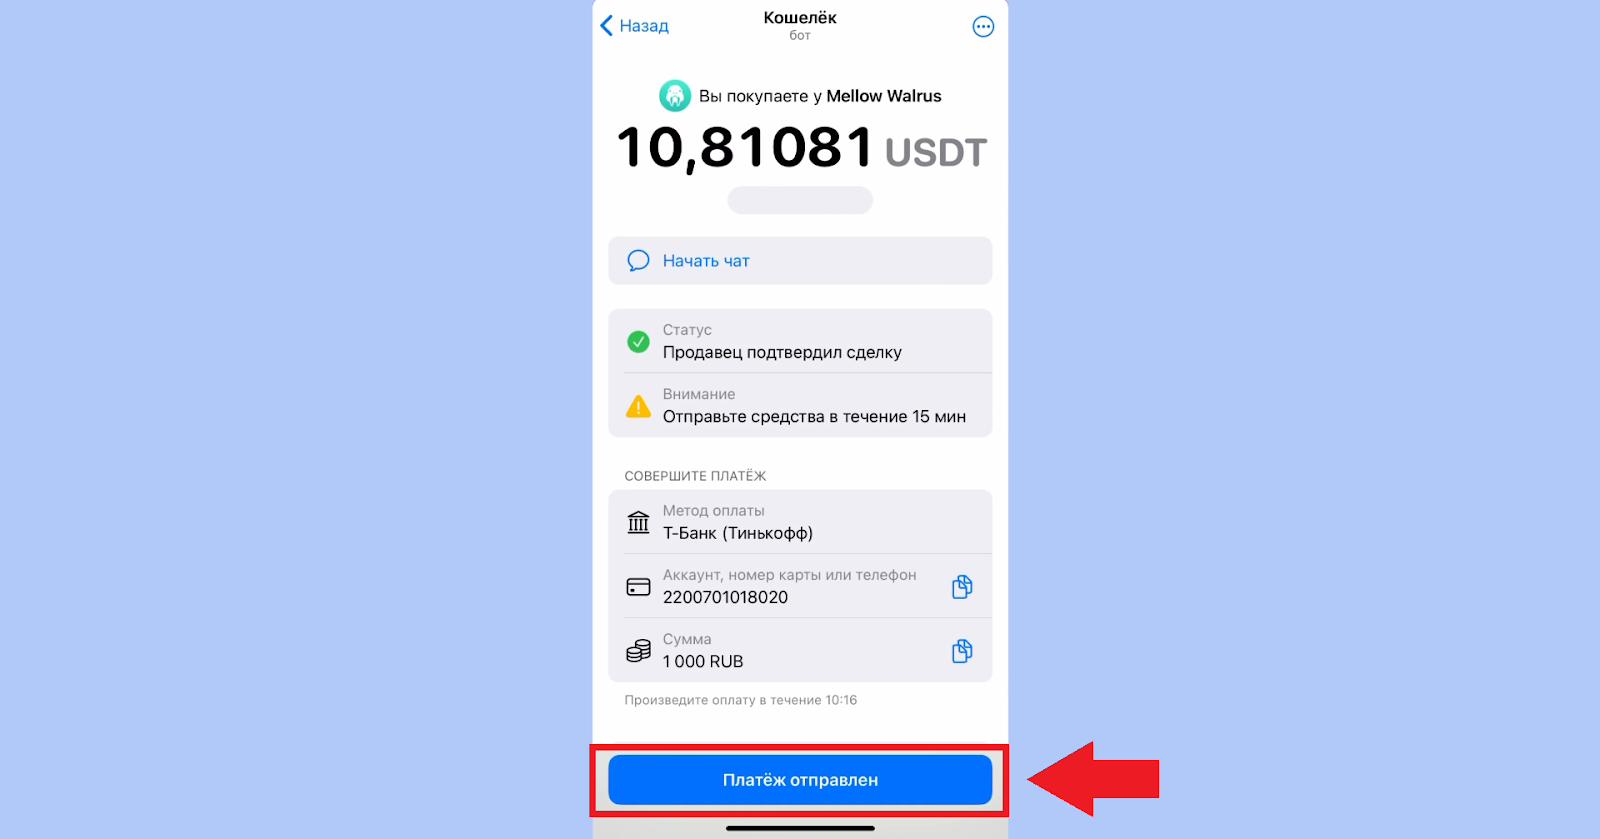Viewport: 1600px width, 839px height.
Task: Tap the Кошелёк bot title
Action: point(800,18)
